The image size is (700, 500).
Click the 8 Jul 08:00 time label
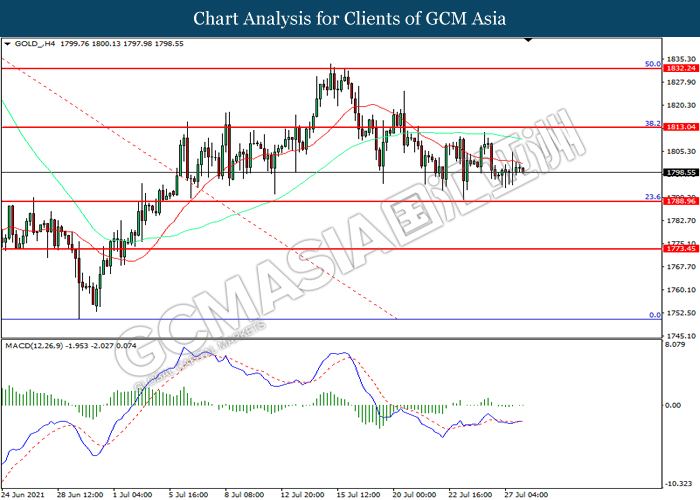point(244,495)
